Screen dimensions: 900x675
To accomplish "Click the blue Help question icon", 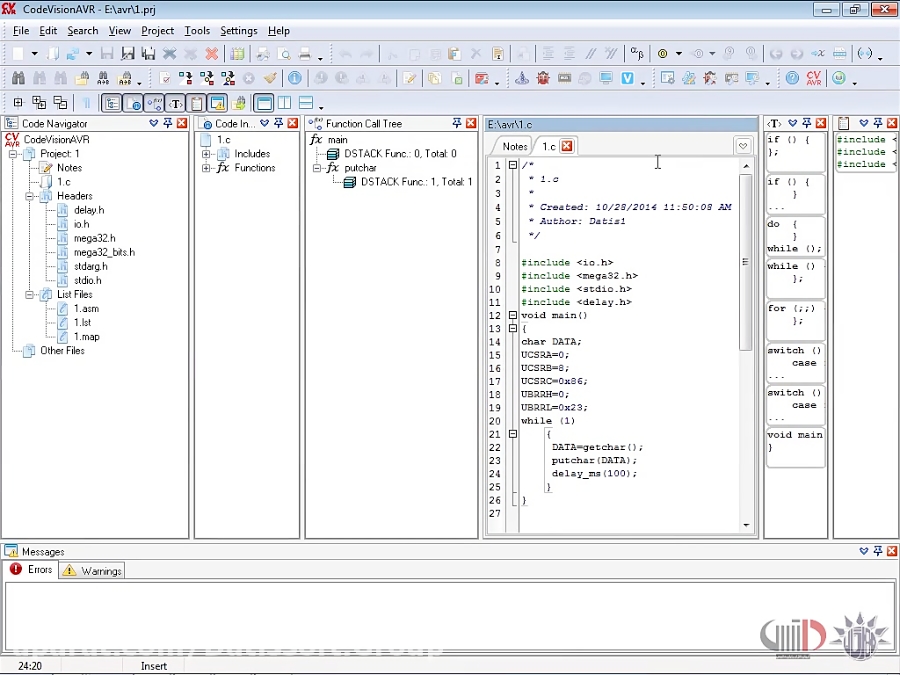I will point(792,78).
